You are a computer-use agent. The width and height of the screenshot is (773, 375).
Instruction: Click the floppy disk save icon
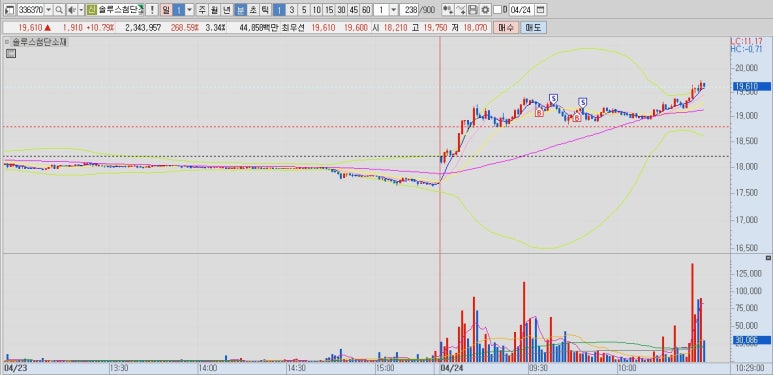(472, 10)
